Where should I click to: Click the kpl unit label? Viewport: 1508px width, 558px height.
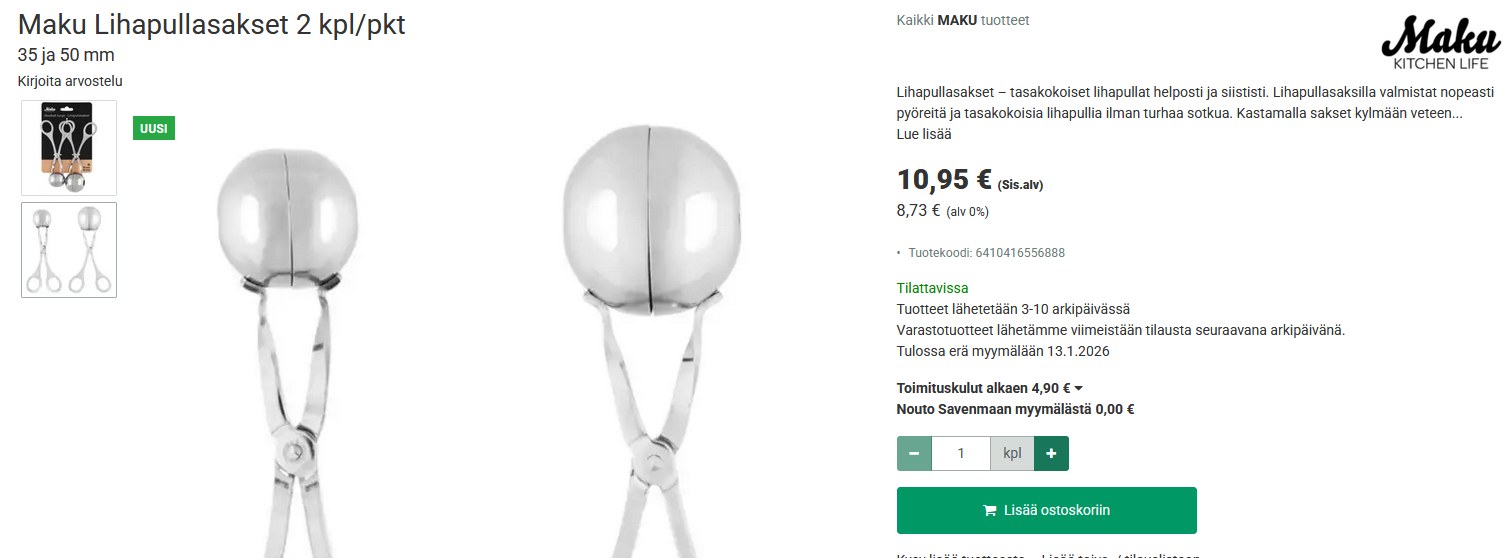1012,454
